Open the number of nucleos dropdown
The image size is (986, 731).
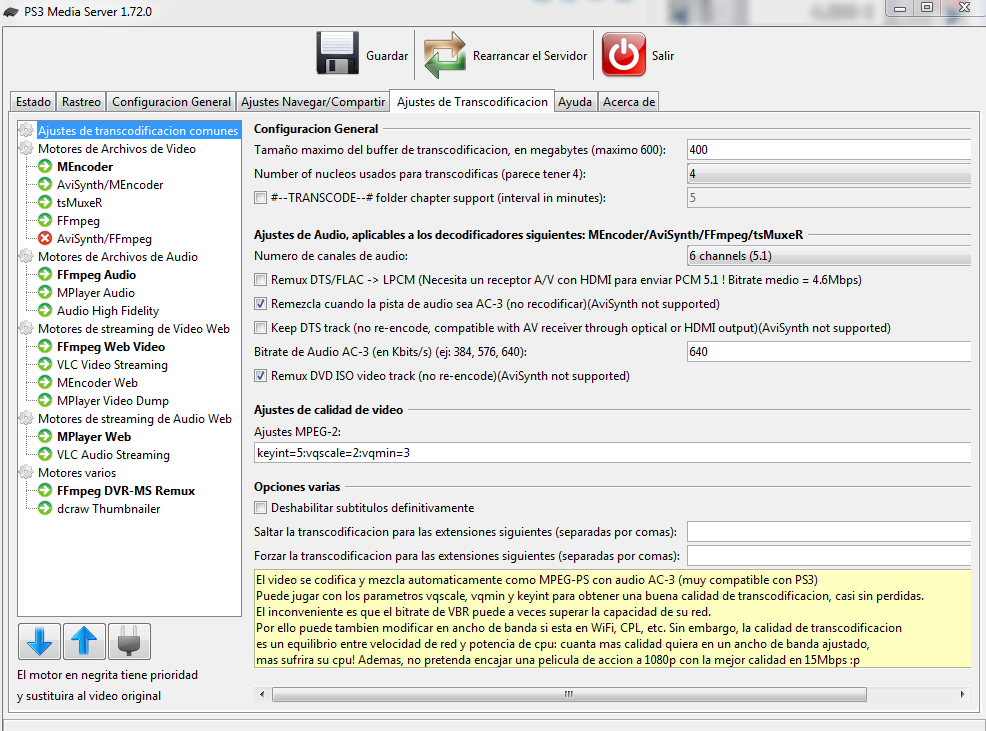point(830,174)
